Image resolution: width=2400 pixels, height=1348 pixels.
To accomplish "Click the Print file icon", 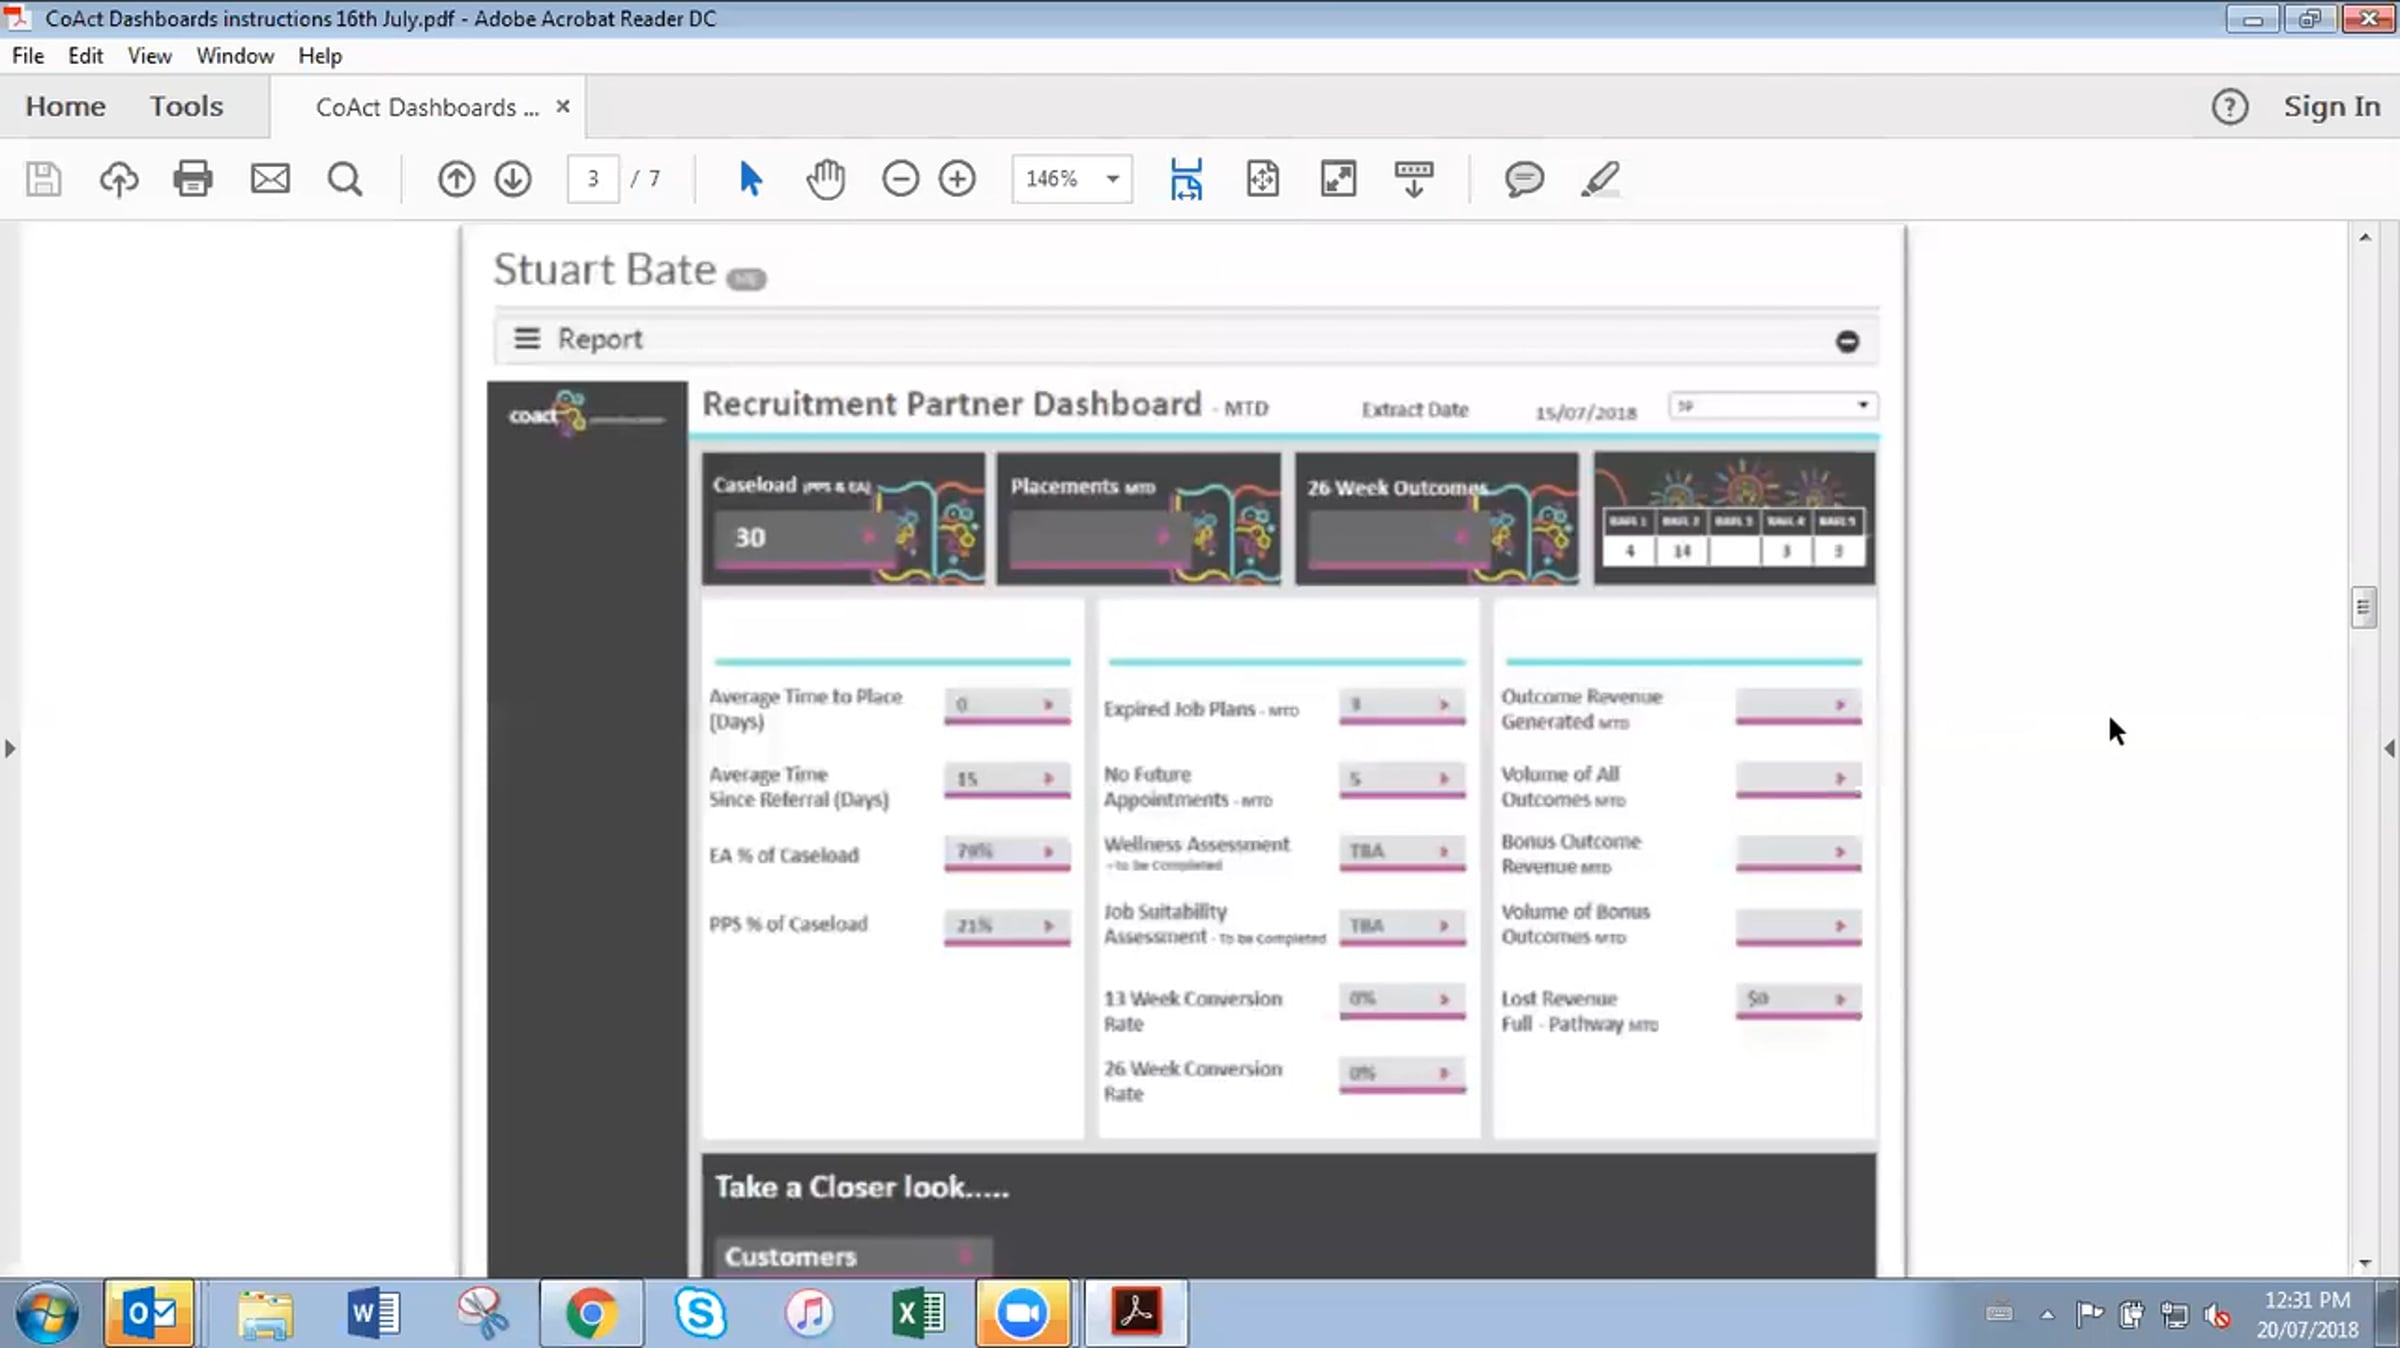I will coord(193,179).
